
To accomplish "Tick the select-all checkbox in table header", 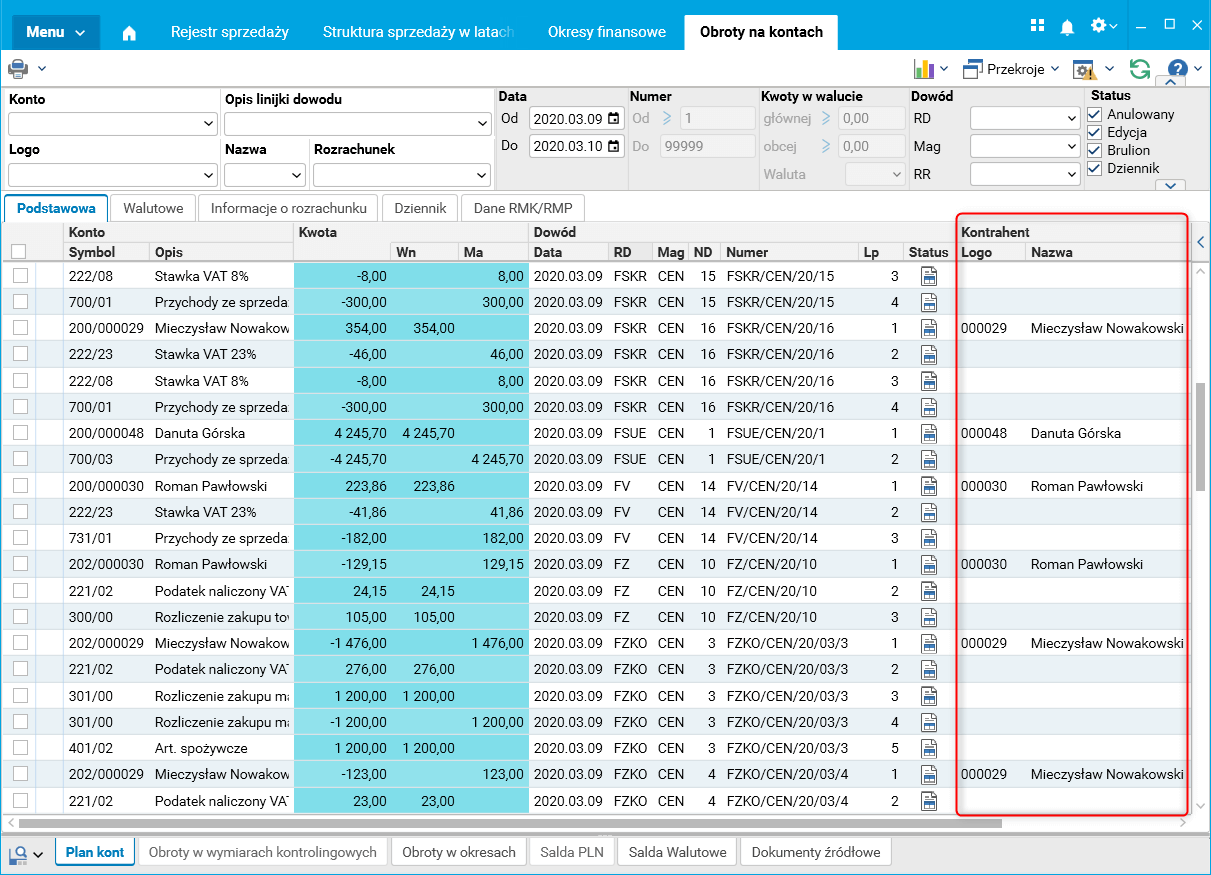I will click(19, 252).
